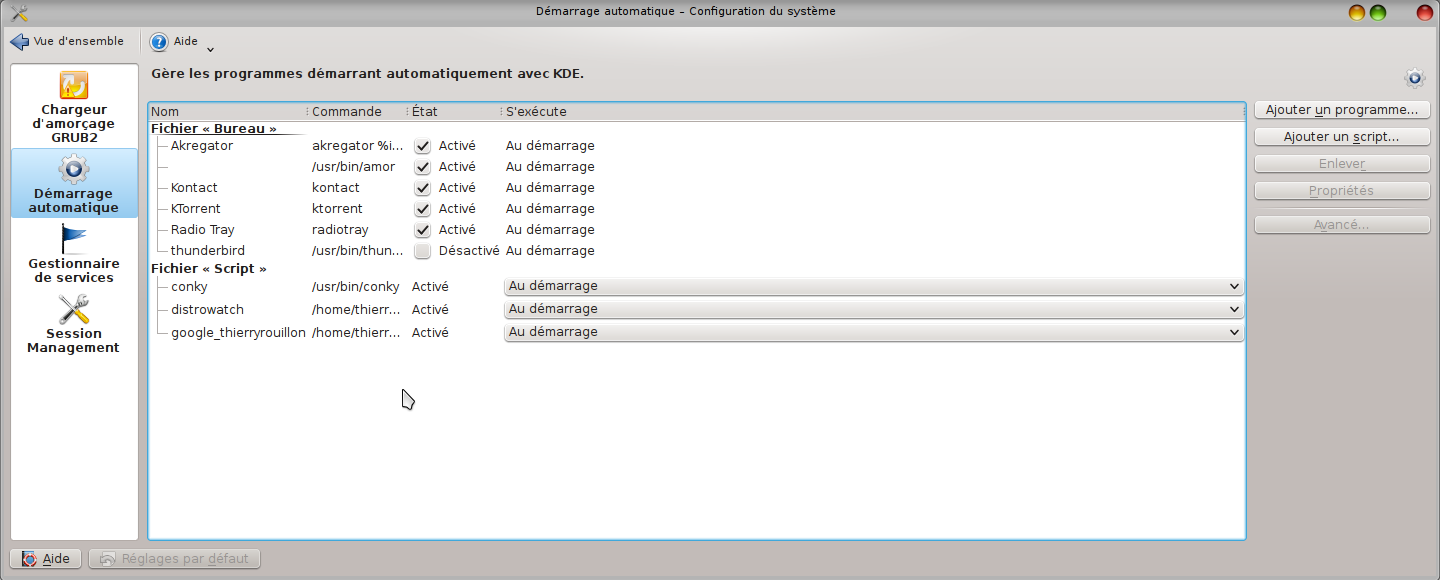This screenshot has height=580, width=1440.
Task: Sort by the État column header
Action: [454, 111]
